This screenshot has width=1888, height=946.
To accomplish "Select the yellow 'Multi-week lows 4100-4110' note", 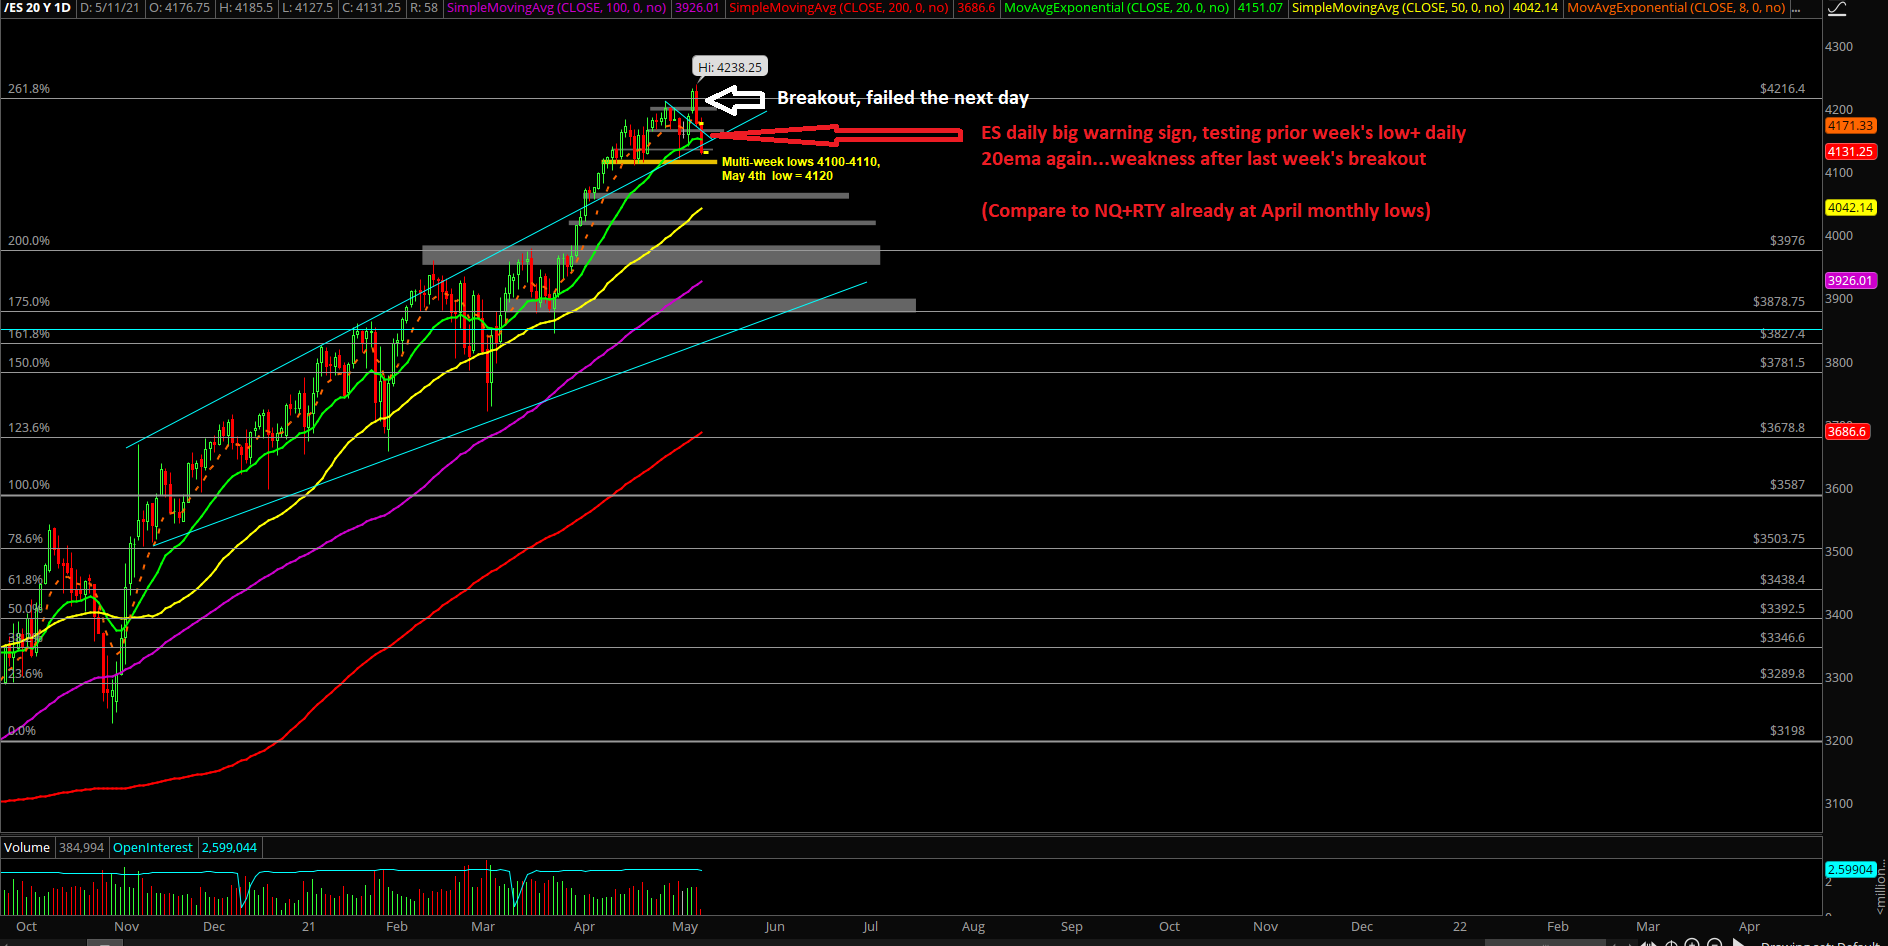I will [x=801, y=169].
